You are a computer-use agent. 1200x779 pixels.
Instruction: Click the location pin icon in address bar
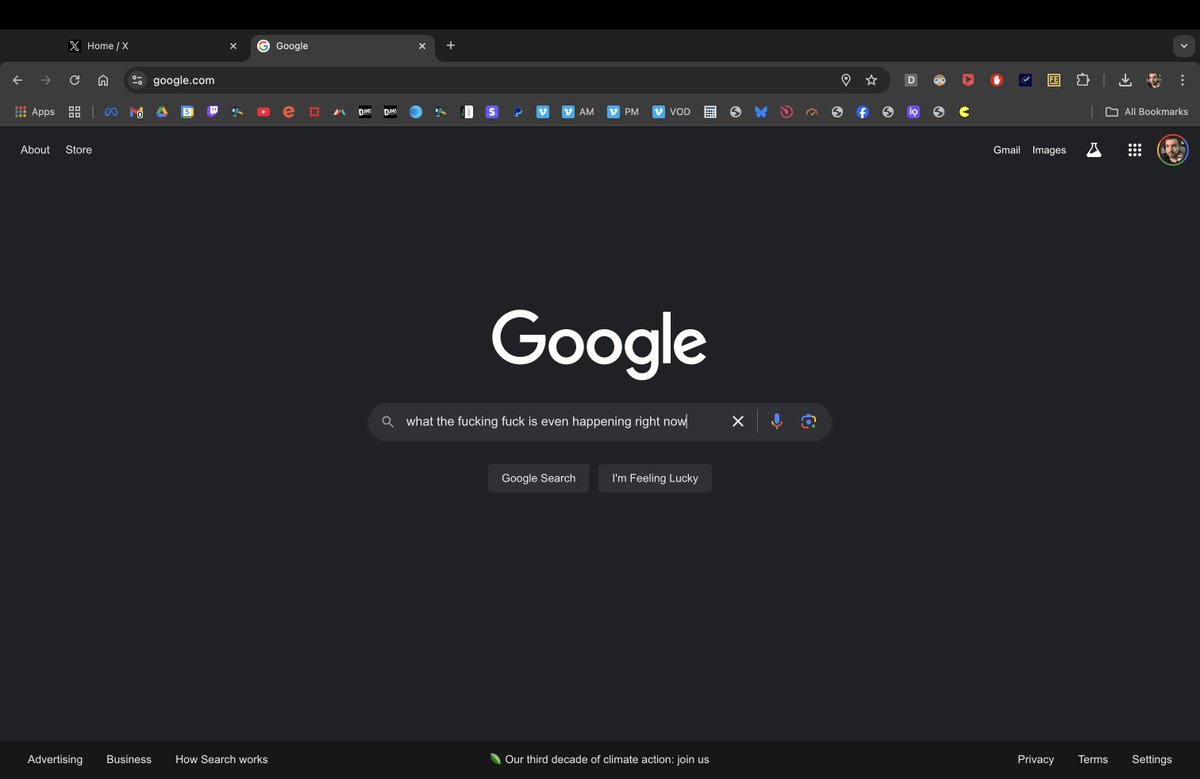pos(846,80)
